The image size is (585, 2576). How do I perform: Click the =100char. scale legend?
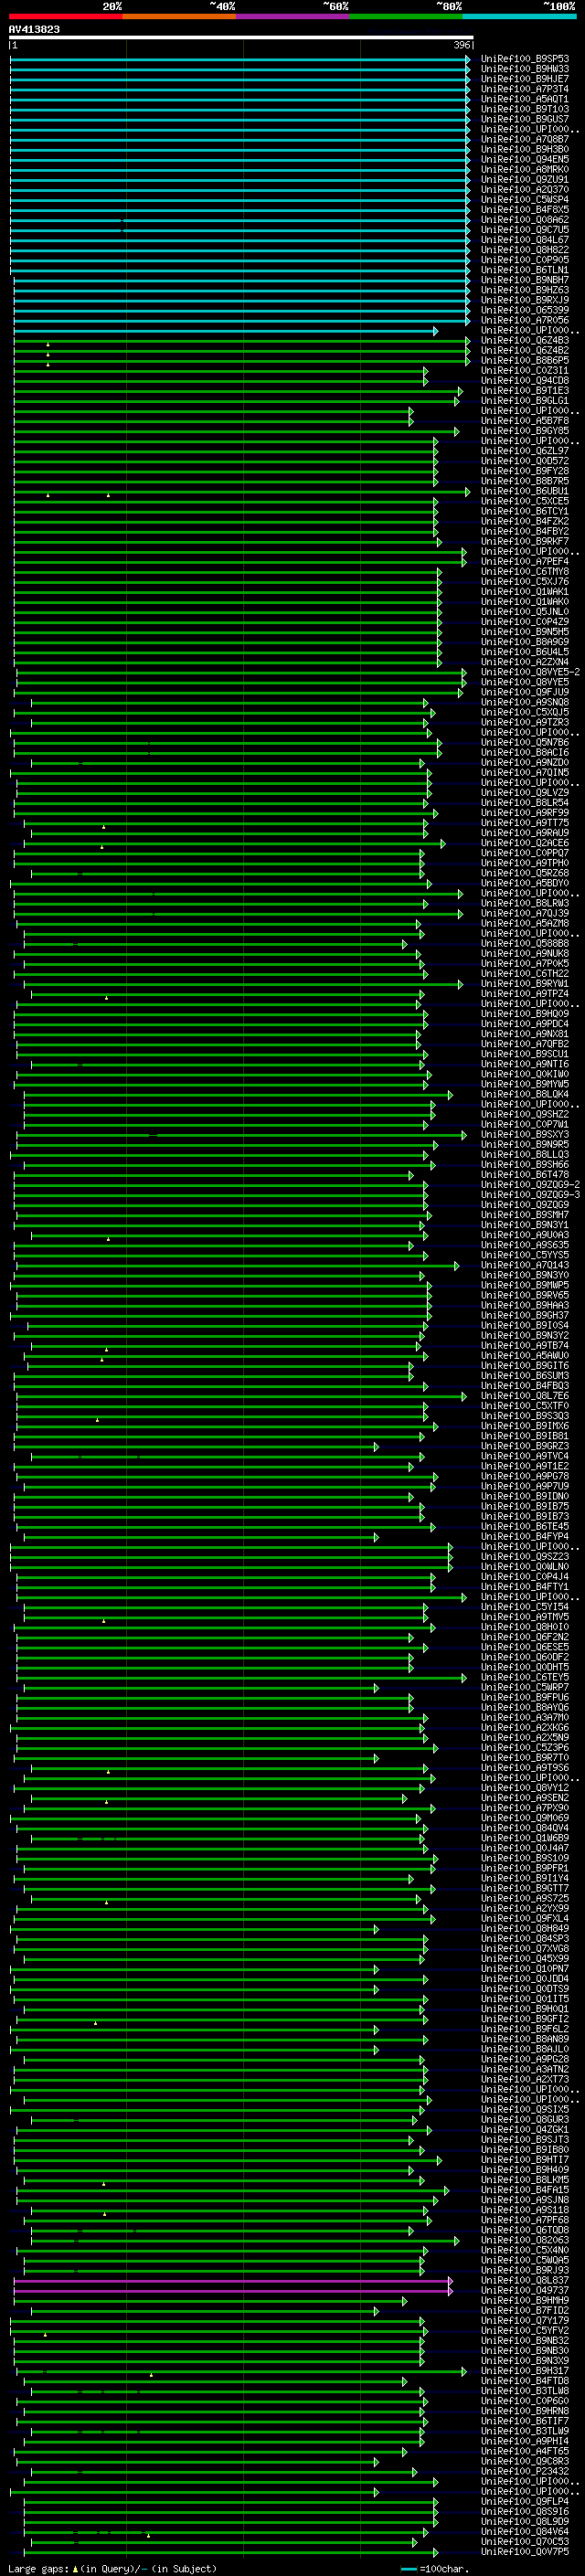click(435, 2568)
